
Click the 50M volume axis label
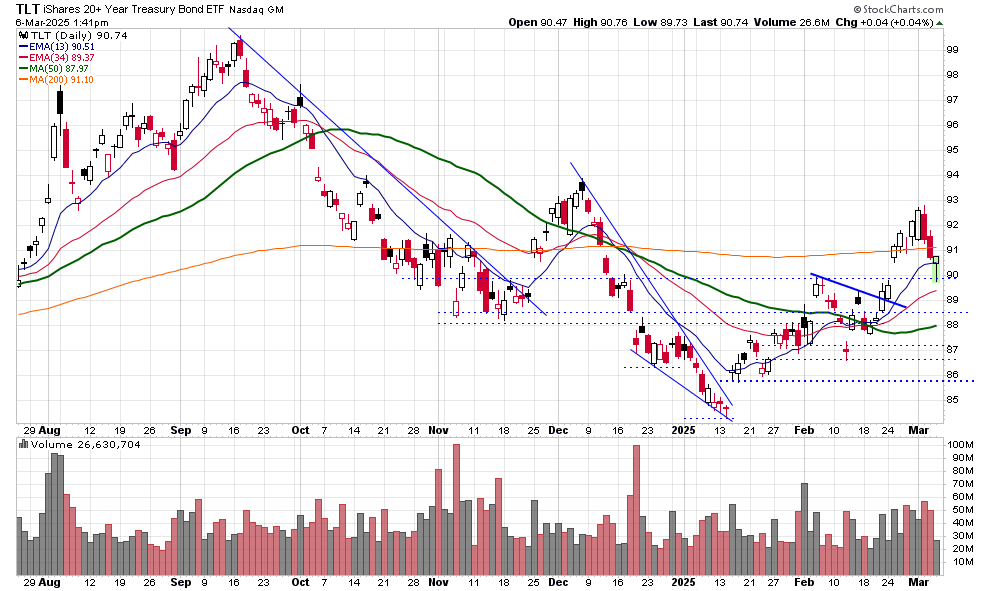[x=962, y=510]
